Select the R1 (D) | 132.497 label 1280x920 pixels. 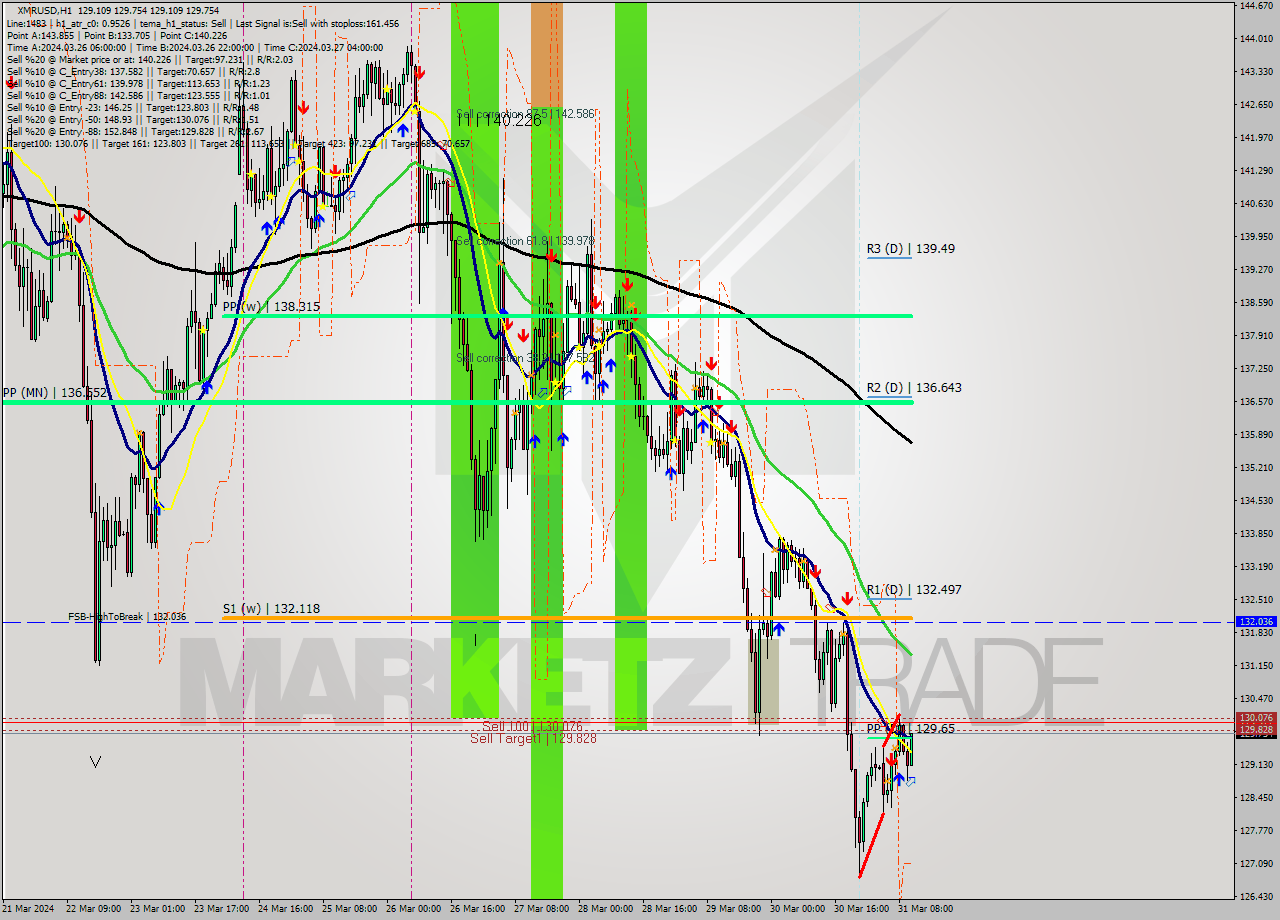[914, 590]
